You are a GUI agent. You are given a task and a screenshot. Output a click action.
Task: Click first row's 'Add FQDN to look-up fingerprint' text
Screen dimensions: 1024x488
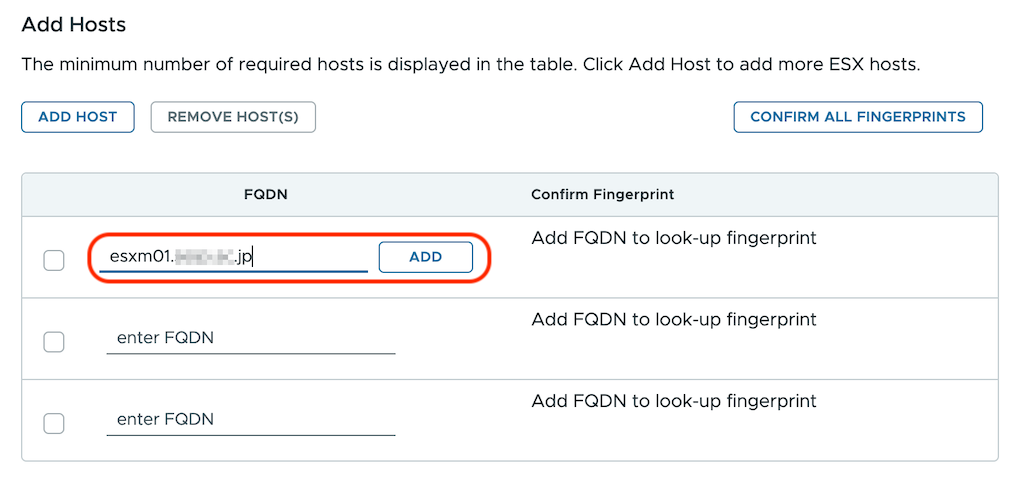click(x=674, y=238)
